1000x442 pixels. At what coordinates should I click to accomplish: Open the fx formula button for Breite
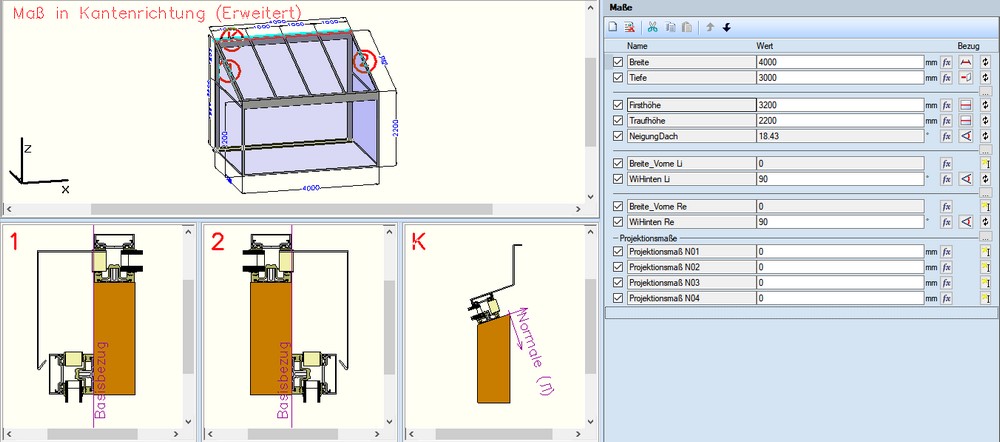(x=946, y=62)
